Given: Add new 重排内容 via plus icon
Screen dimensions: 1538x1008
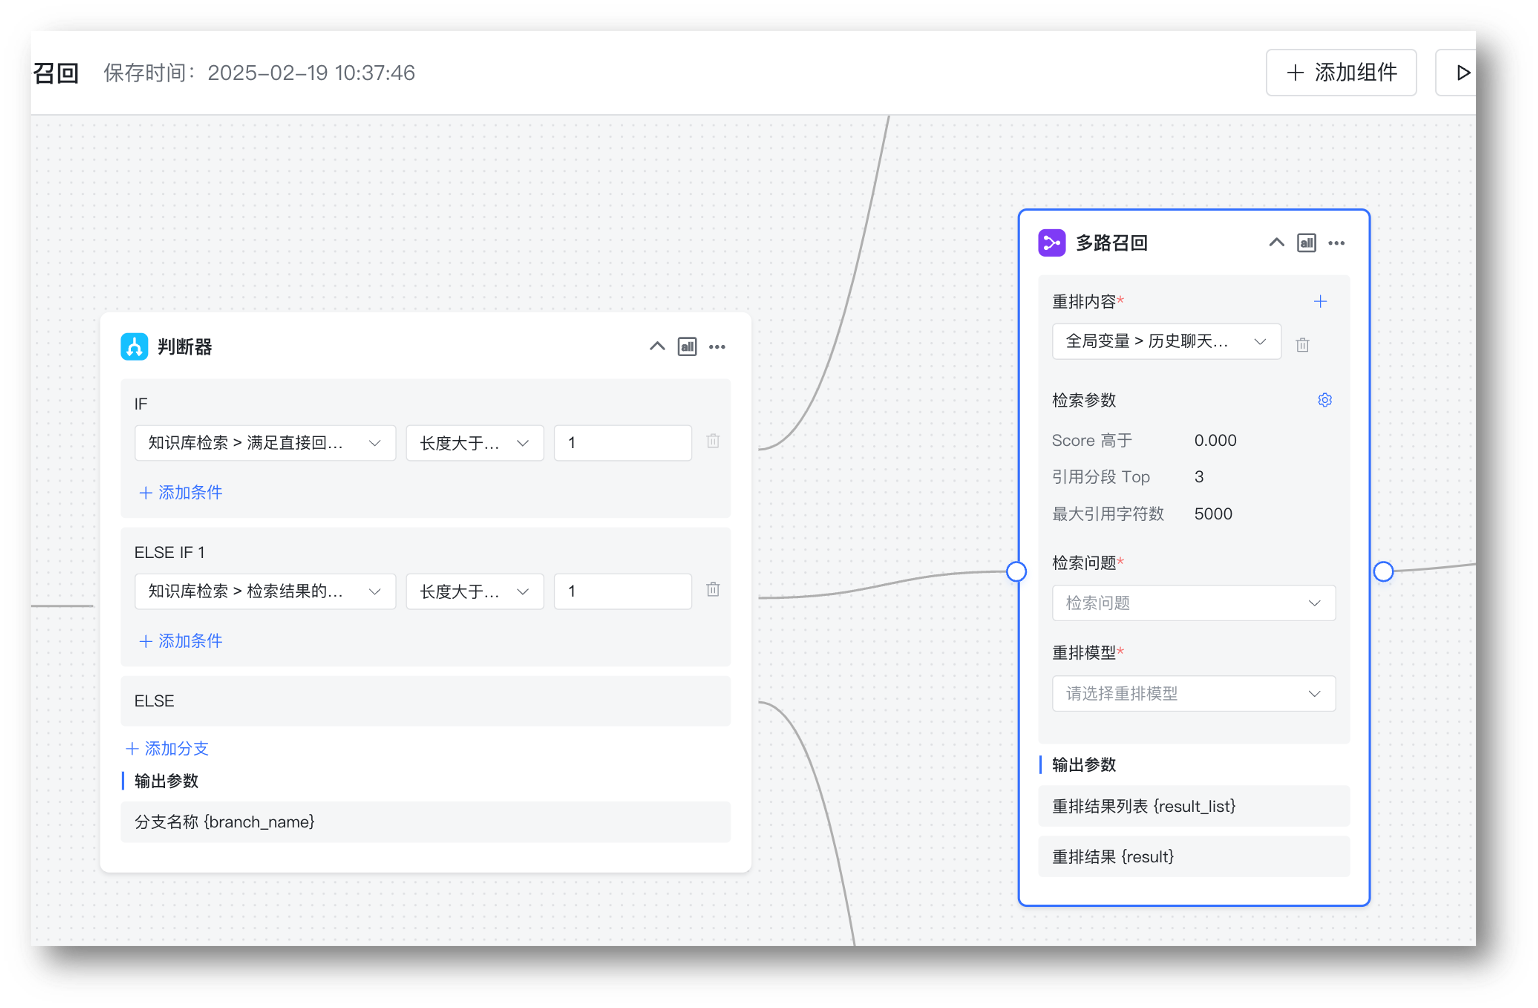Looking at the screenshot, I should point(1320,300).
